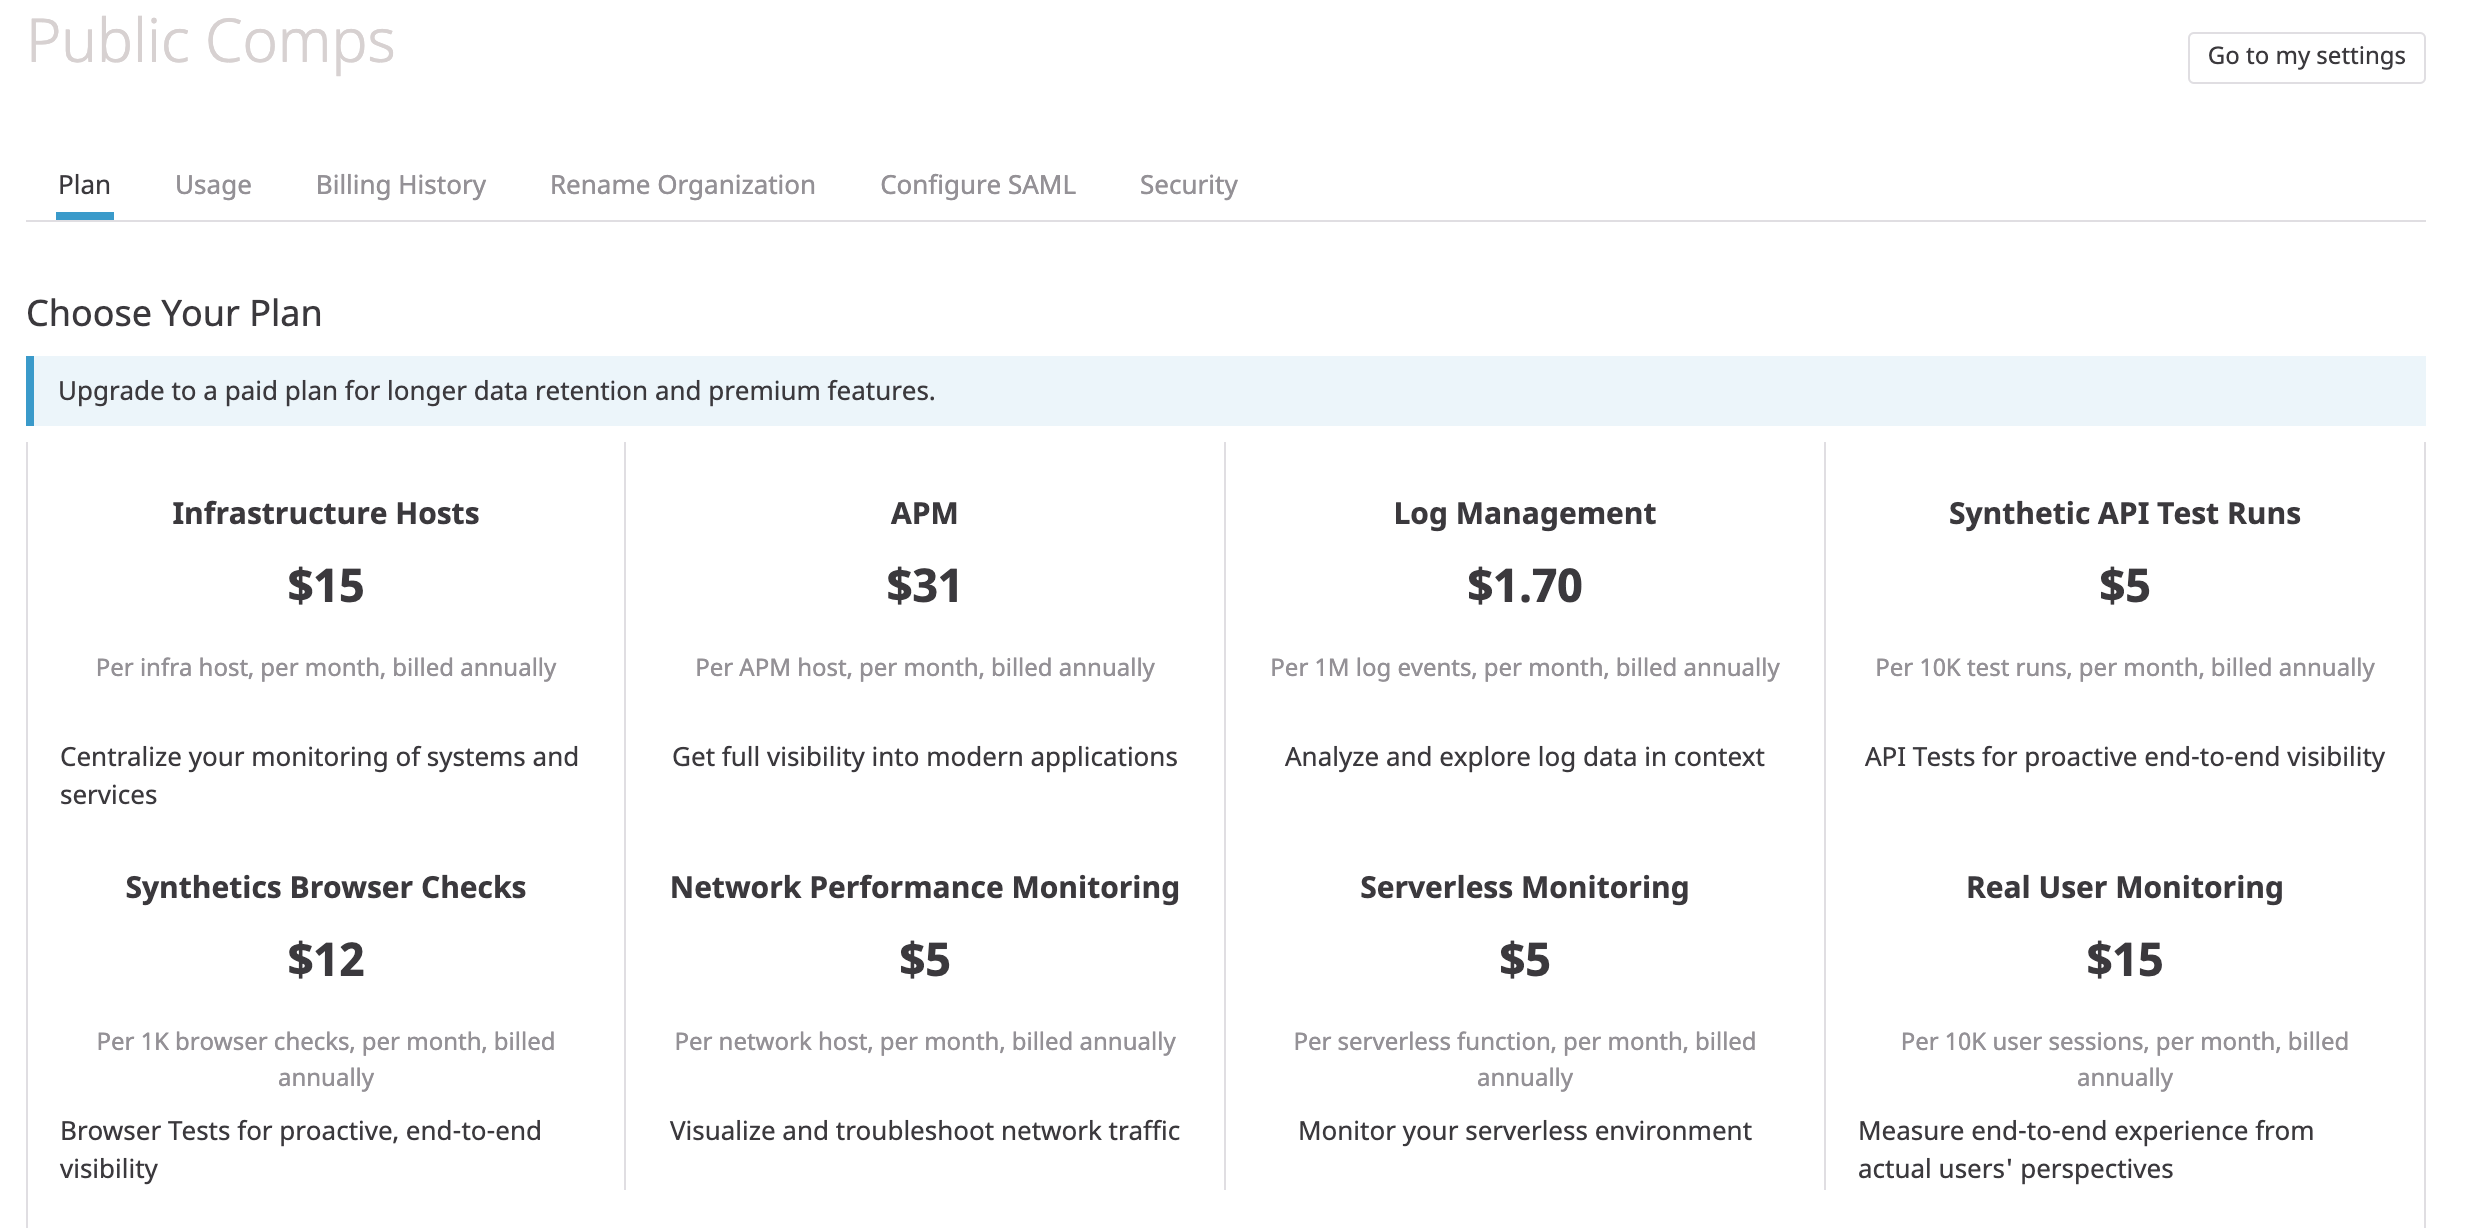
Task: Click the $31 APM price
Action: 924,586
